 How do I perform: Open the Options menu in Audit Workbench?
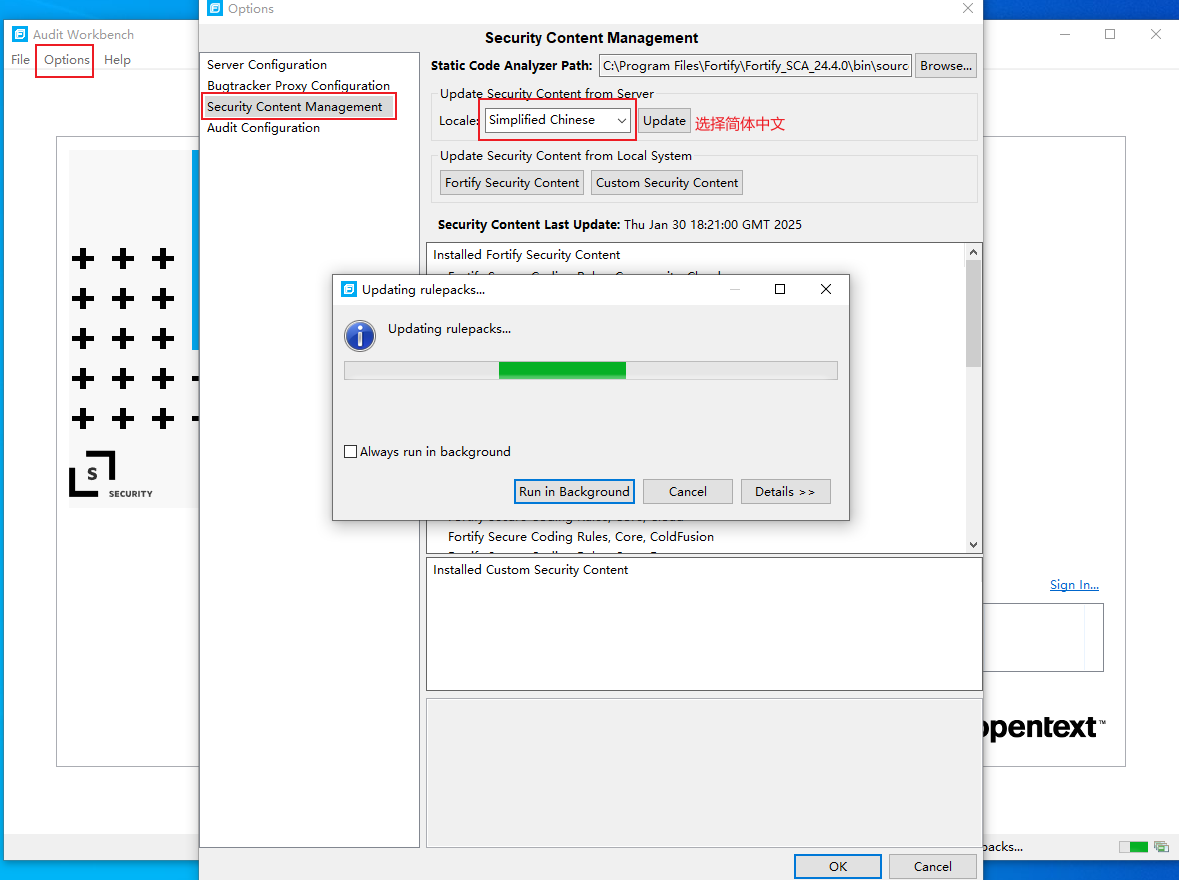(66, 59)
